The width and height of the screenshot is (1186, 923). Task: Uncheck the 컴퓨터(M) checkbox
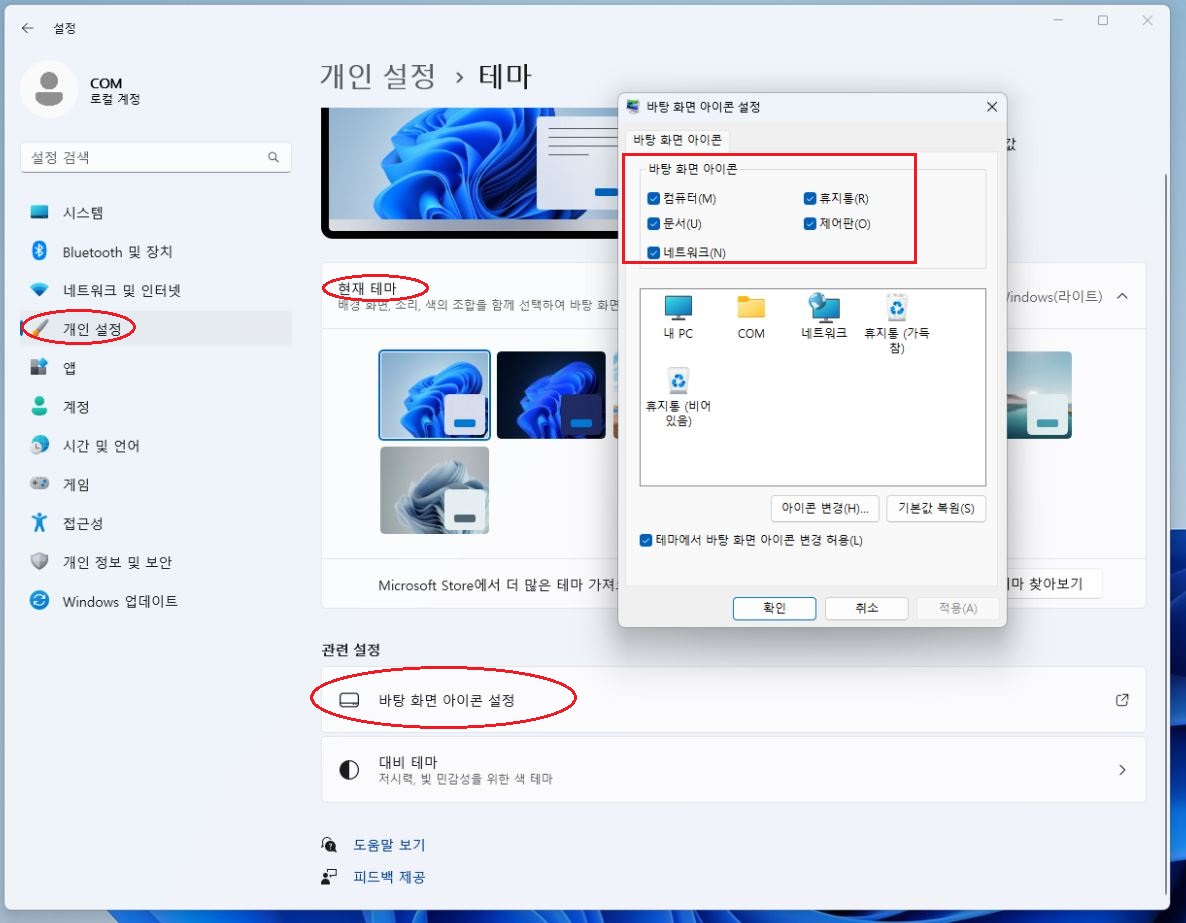(654, 198)
